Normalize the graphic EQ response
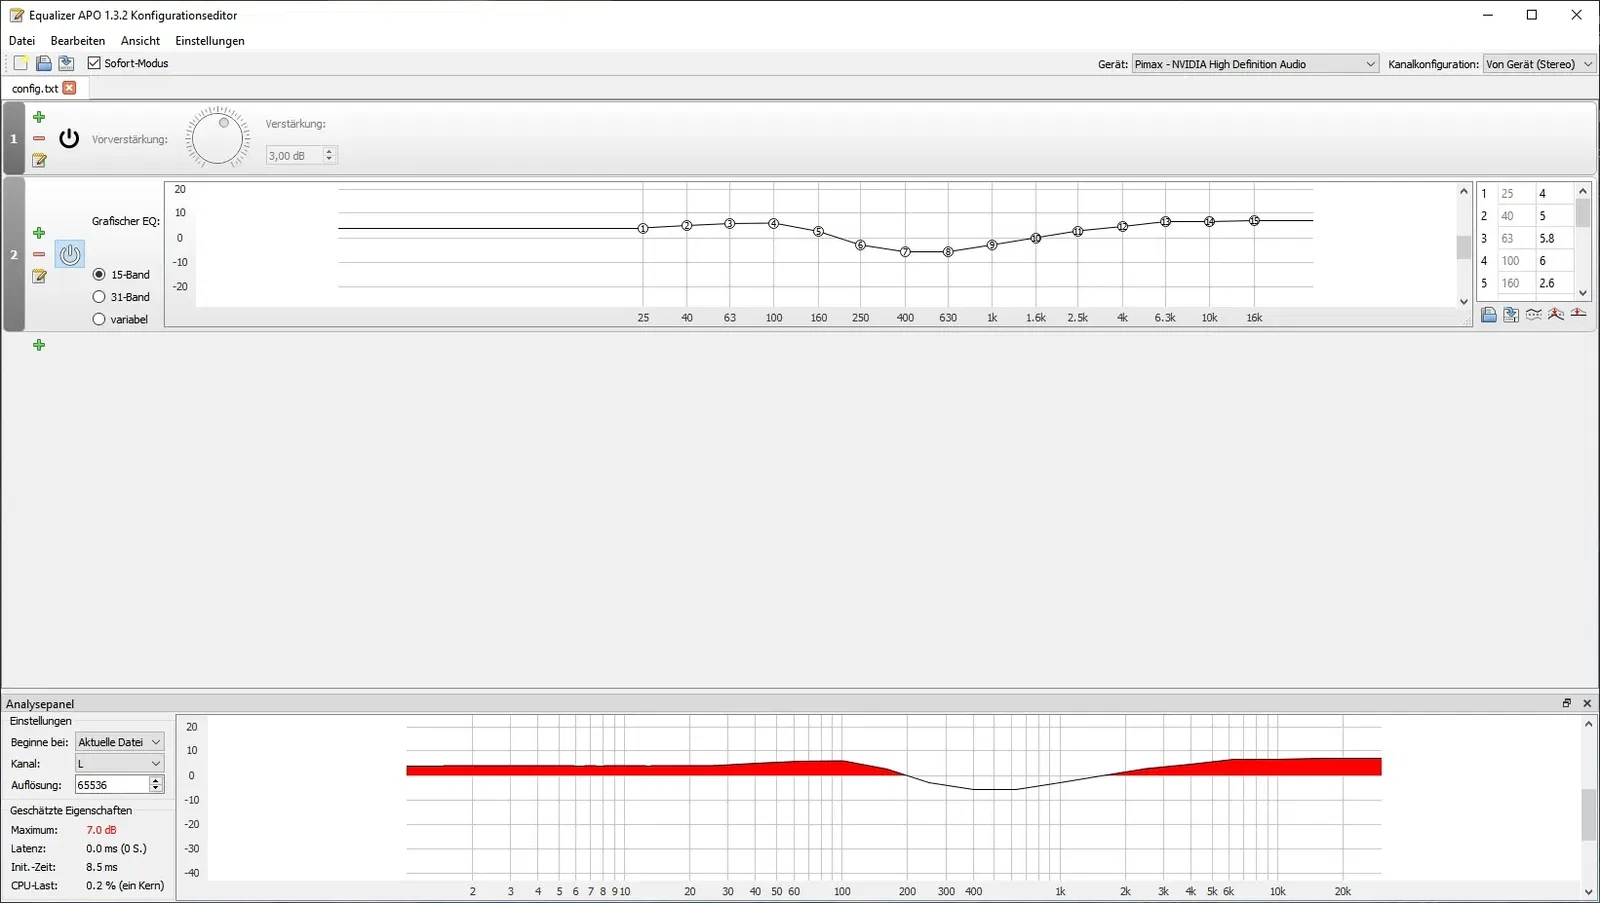This screenshot has height=903, width=1600. [1556, 314]
